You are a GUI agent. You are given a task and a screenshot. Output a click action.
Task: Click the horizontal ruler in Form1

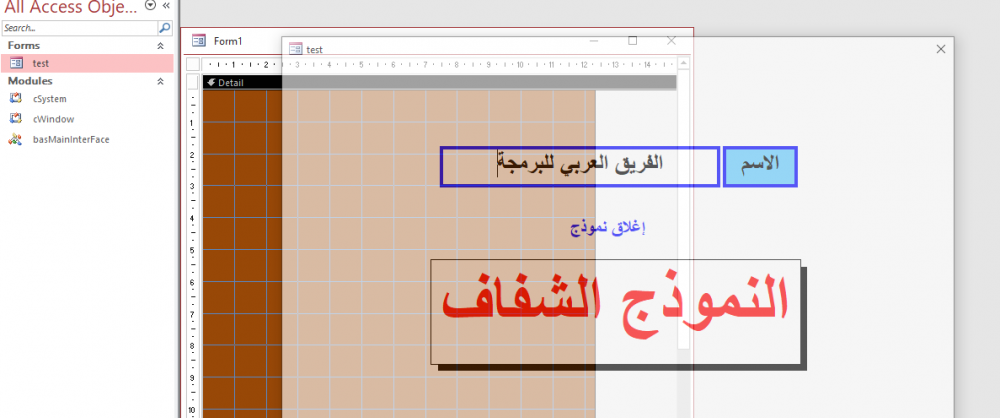(439, 64)
